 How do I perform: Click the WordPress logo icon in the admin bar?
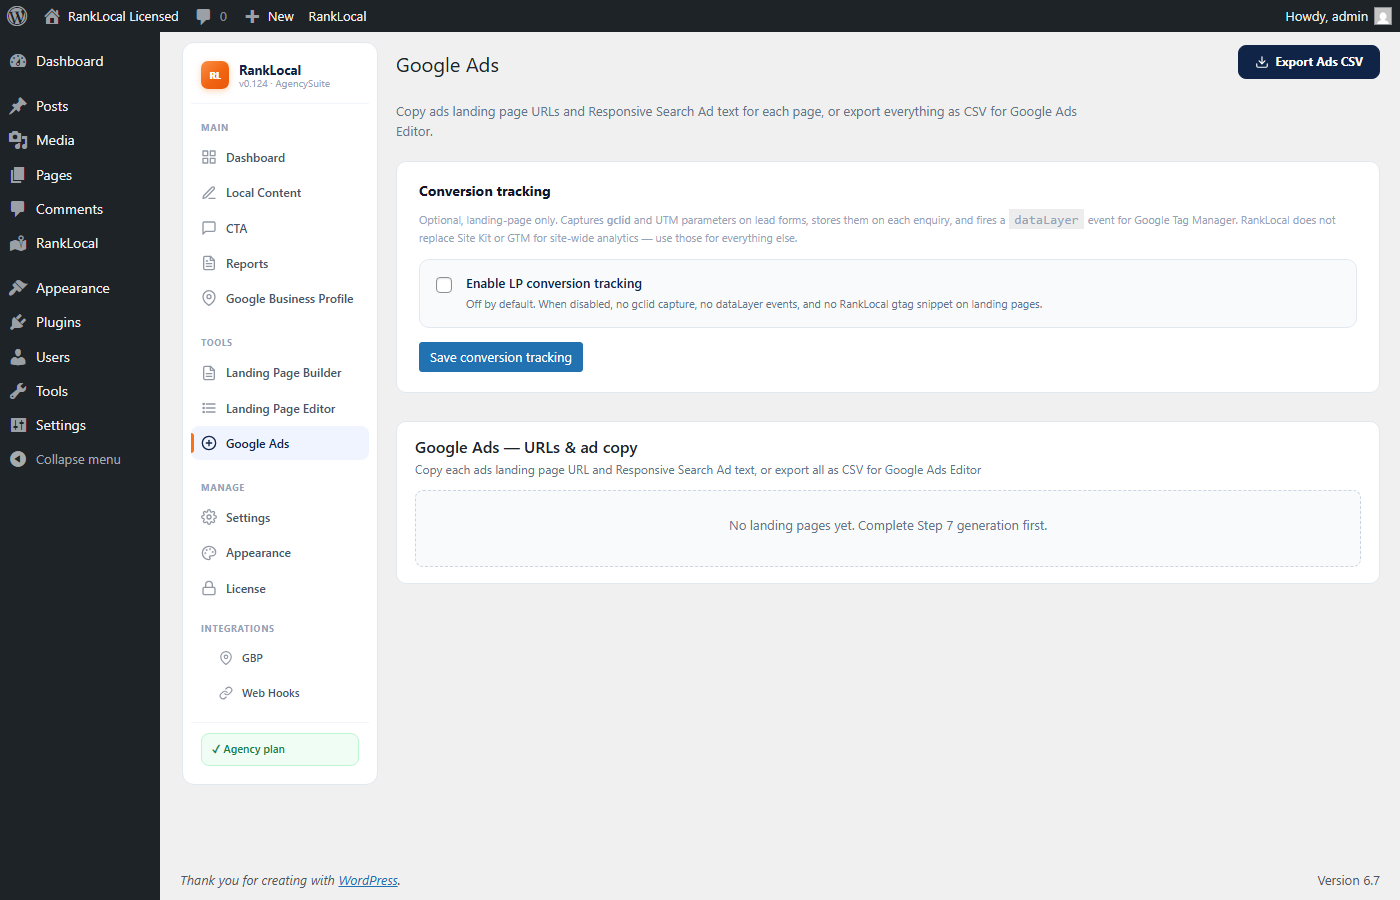[17, 16]
